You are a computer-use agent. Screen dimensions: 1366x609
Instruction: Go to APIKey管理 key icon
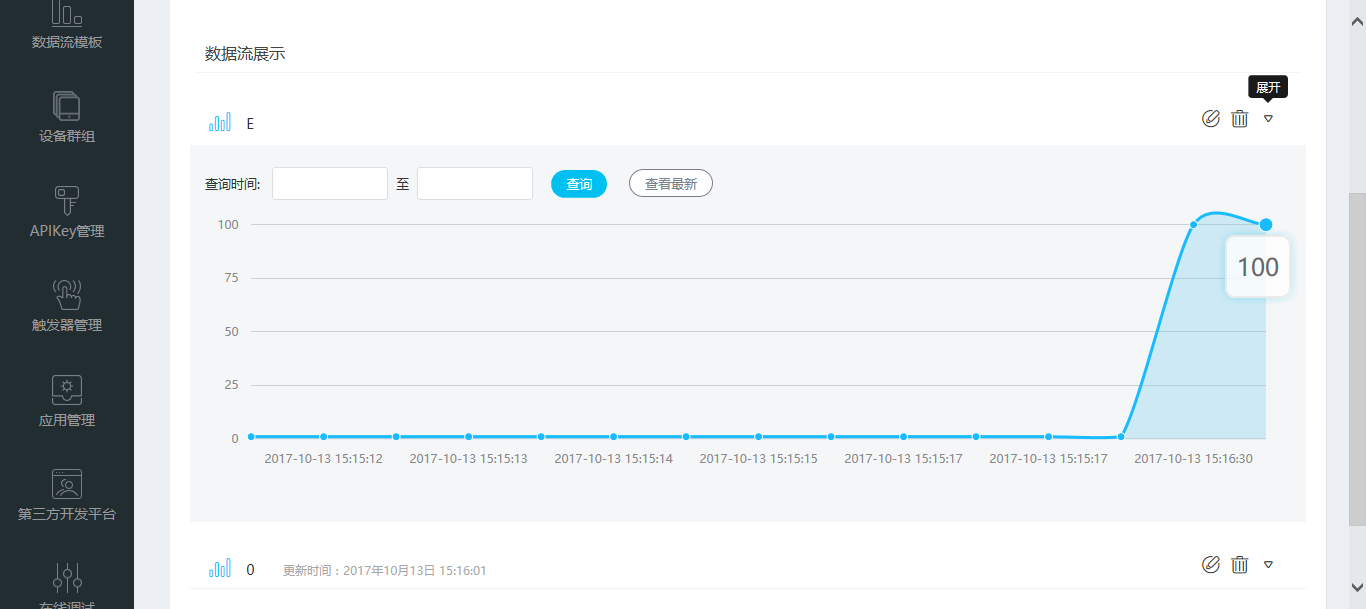click(67, 201)
